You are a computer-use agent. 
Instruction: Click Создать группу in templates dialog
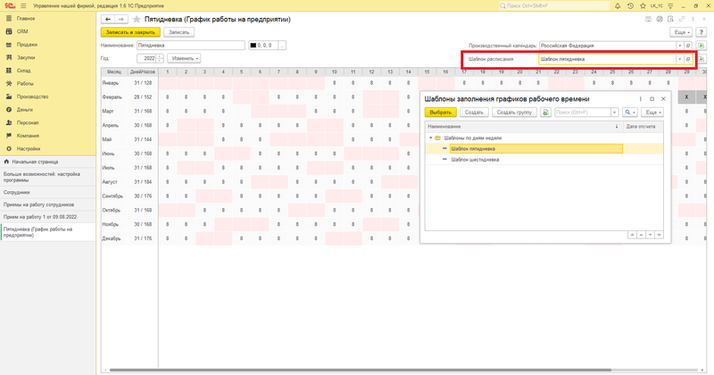point(515,112)
